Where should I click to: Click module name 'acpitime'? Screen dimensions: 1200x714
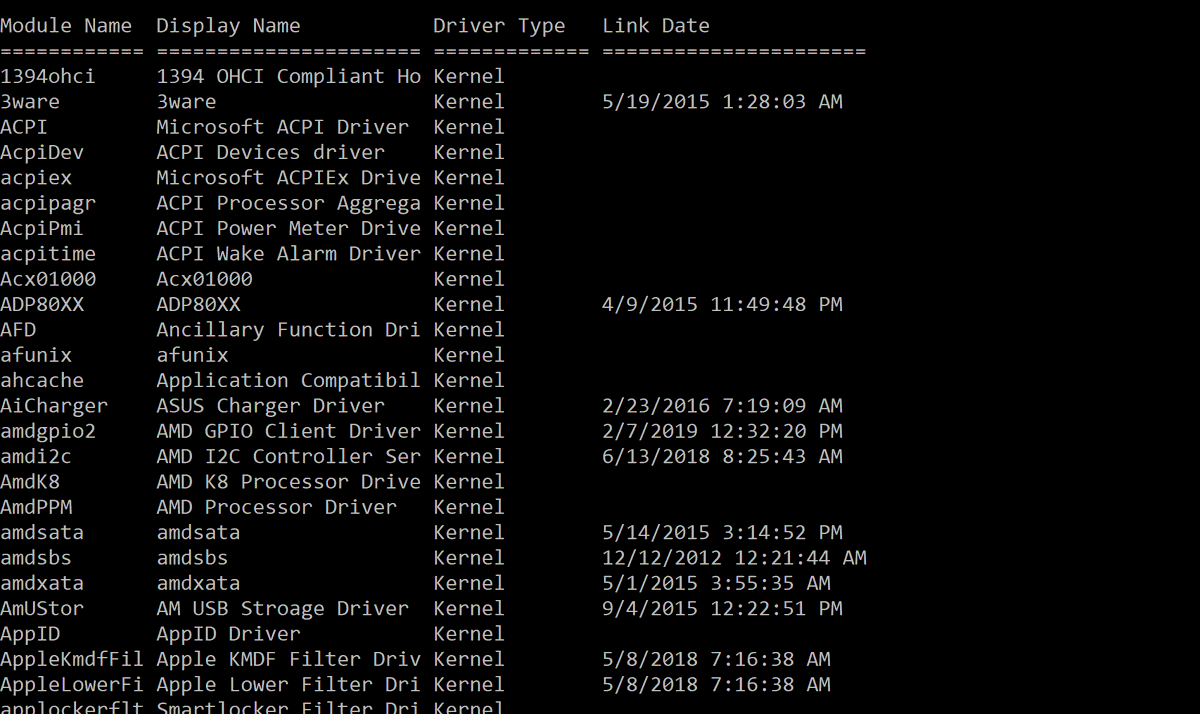(48, 254)
